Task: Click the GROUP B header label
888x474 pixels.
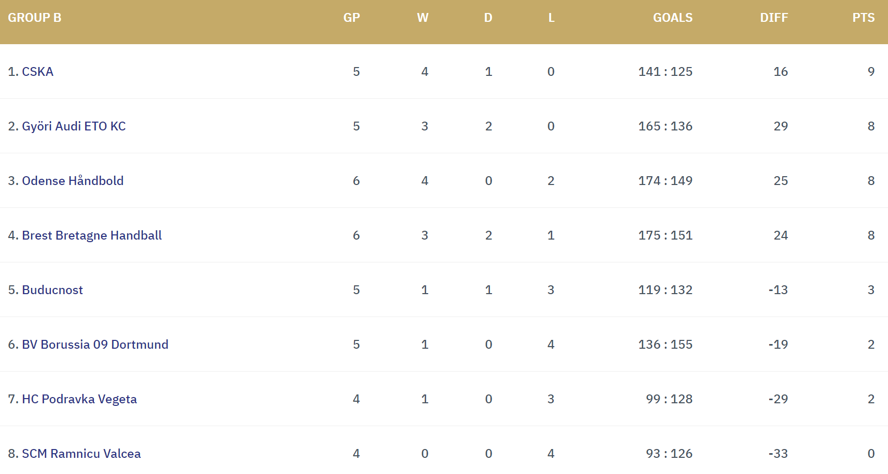Action: 35,18
